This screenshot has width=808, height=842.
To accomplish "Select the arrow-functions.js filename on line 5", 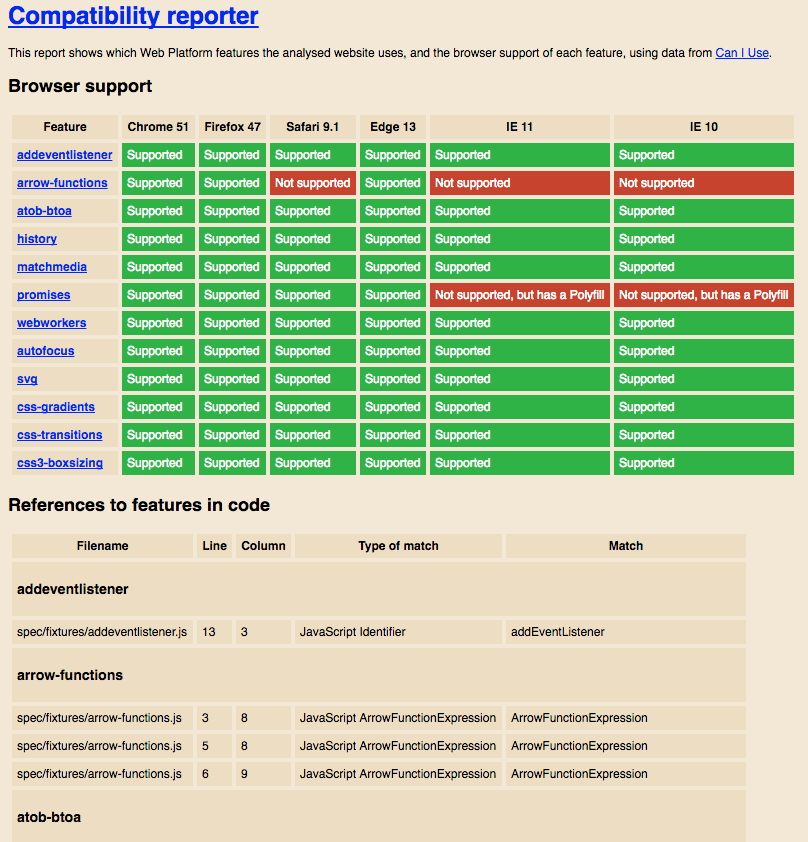I will [x=101, y=746].
